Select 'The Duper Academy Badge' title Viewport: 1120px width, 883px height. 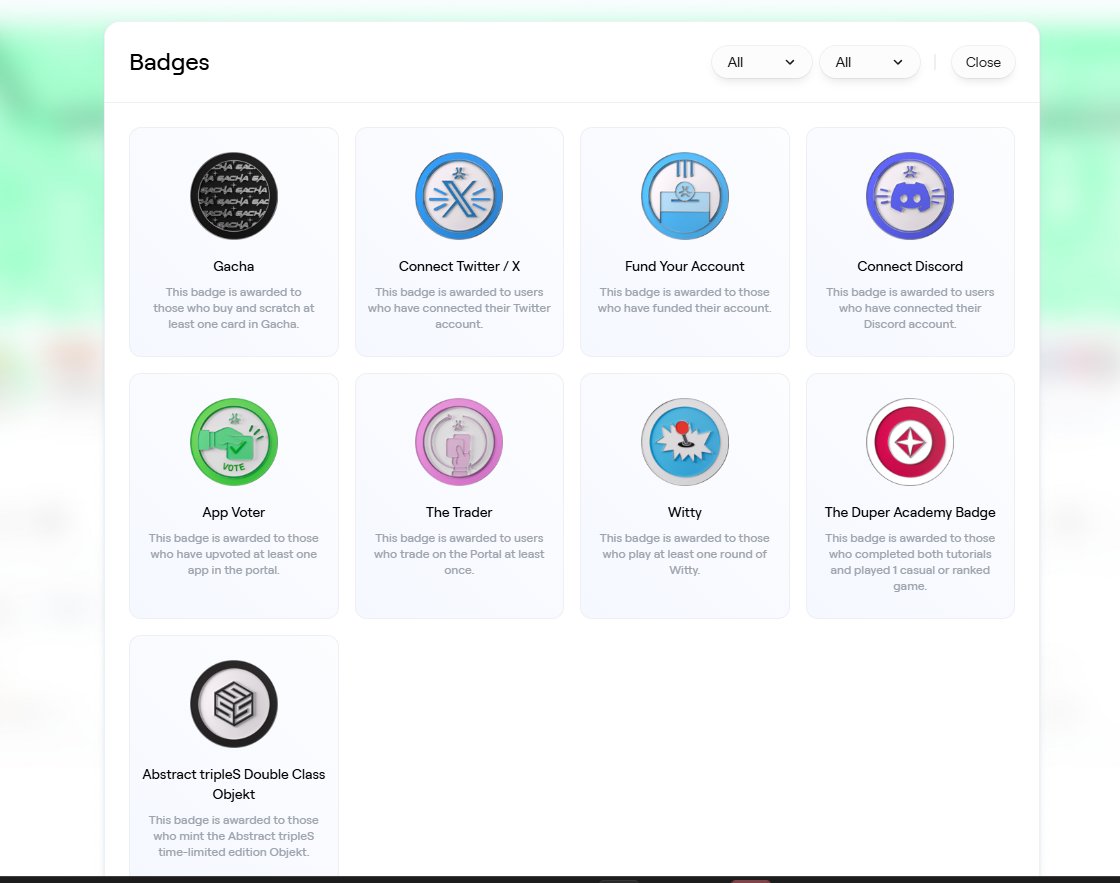(910, 512)
